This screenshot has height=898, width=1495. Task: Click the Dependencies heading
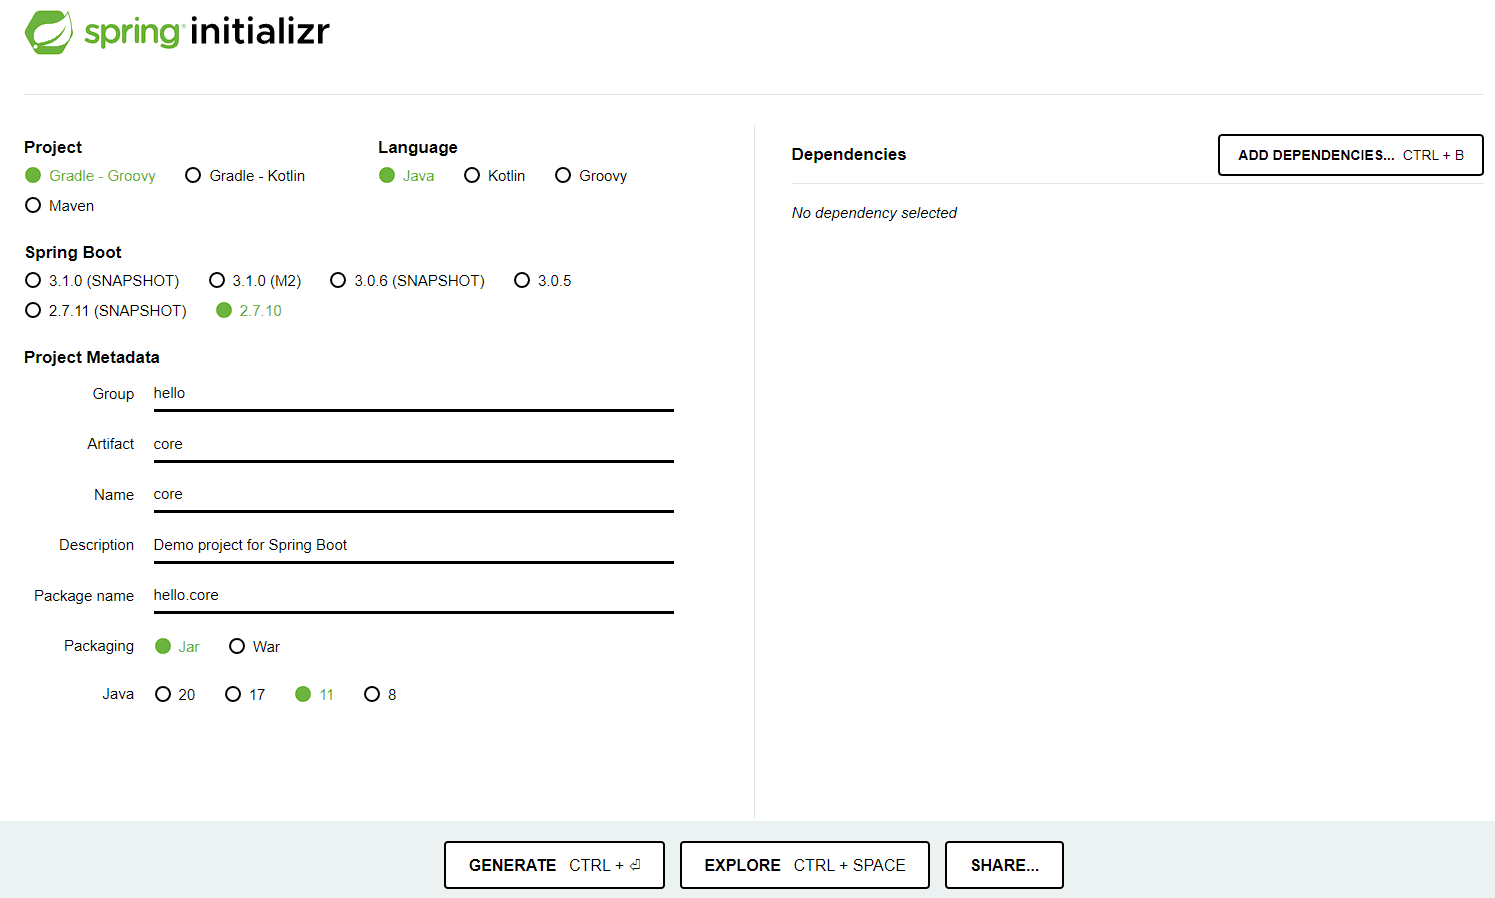[848, 155]
